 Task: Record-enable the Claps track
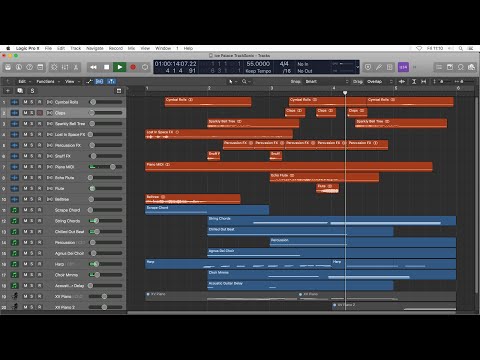40,113
